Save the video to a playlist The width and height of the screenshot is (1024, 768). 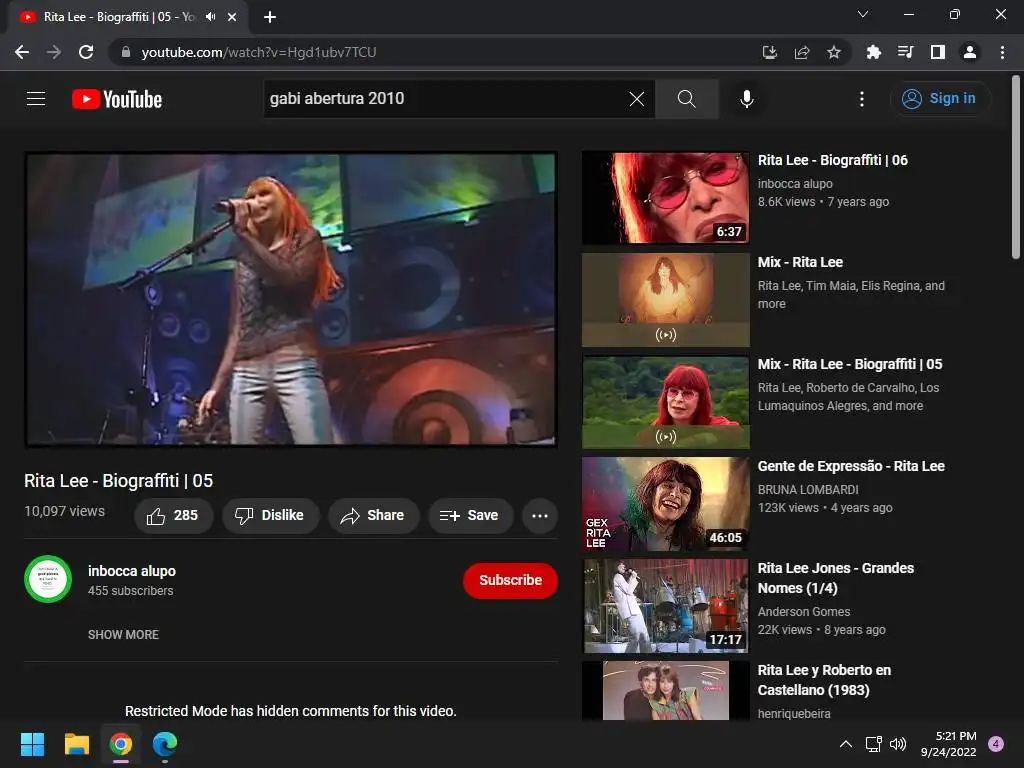coord(470,515)
